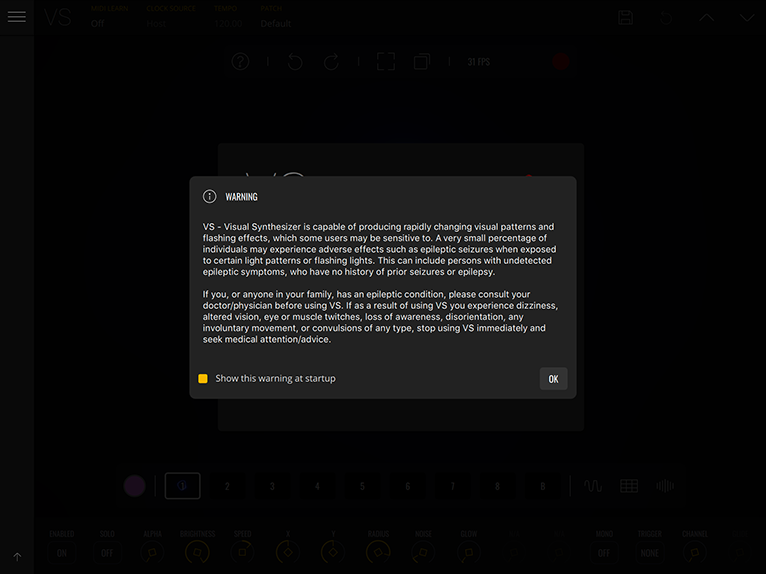Go to the previous patch with the up chevron
The width and height of the screenshot is (766, 574).
[x=706, y=18]
